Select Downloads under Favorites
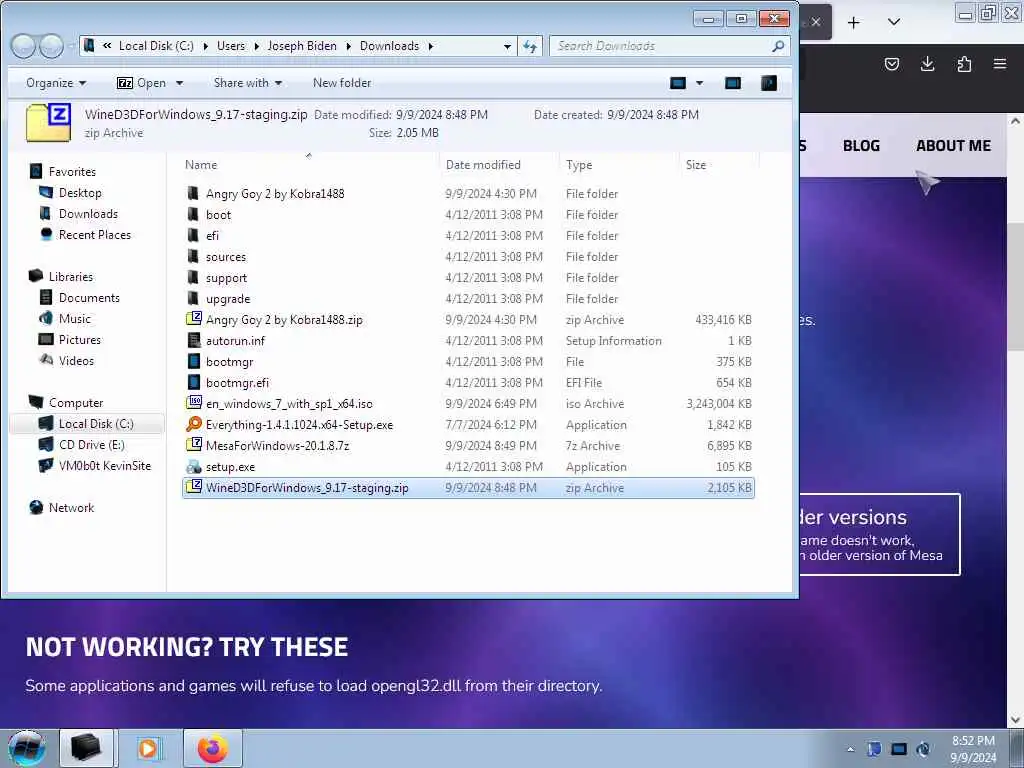Image resolution: width=1024 pixels, height=768 pixels. point(88,214)
